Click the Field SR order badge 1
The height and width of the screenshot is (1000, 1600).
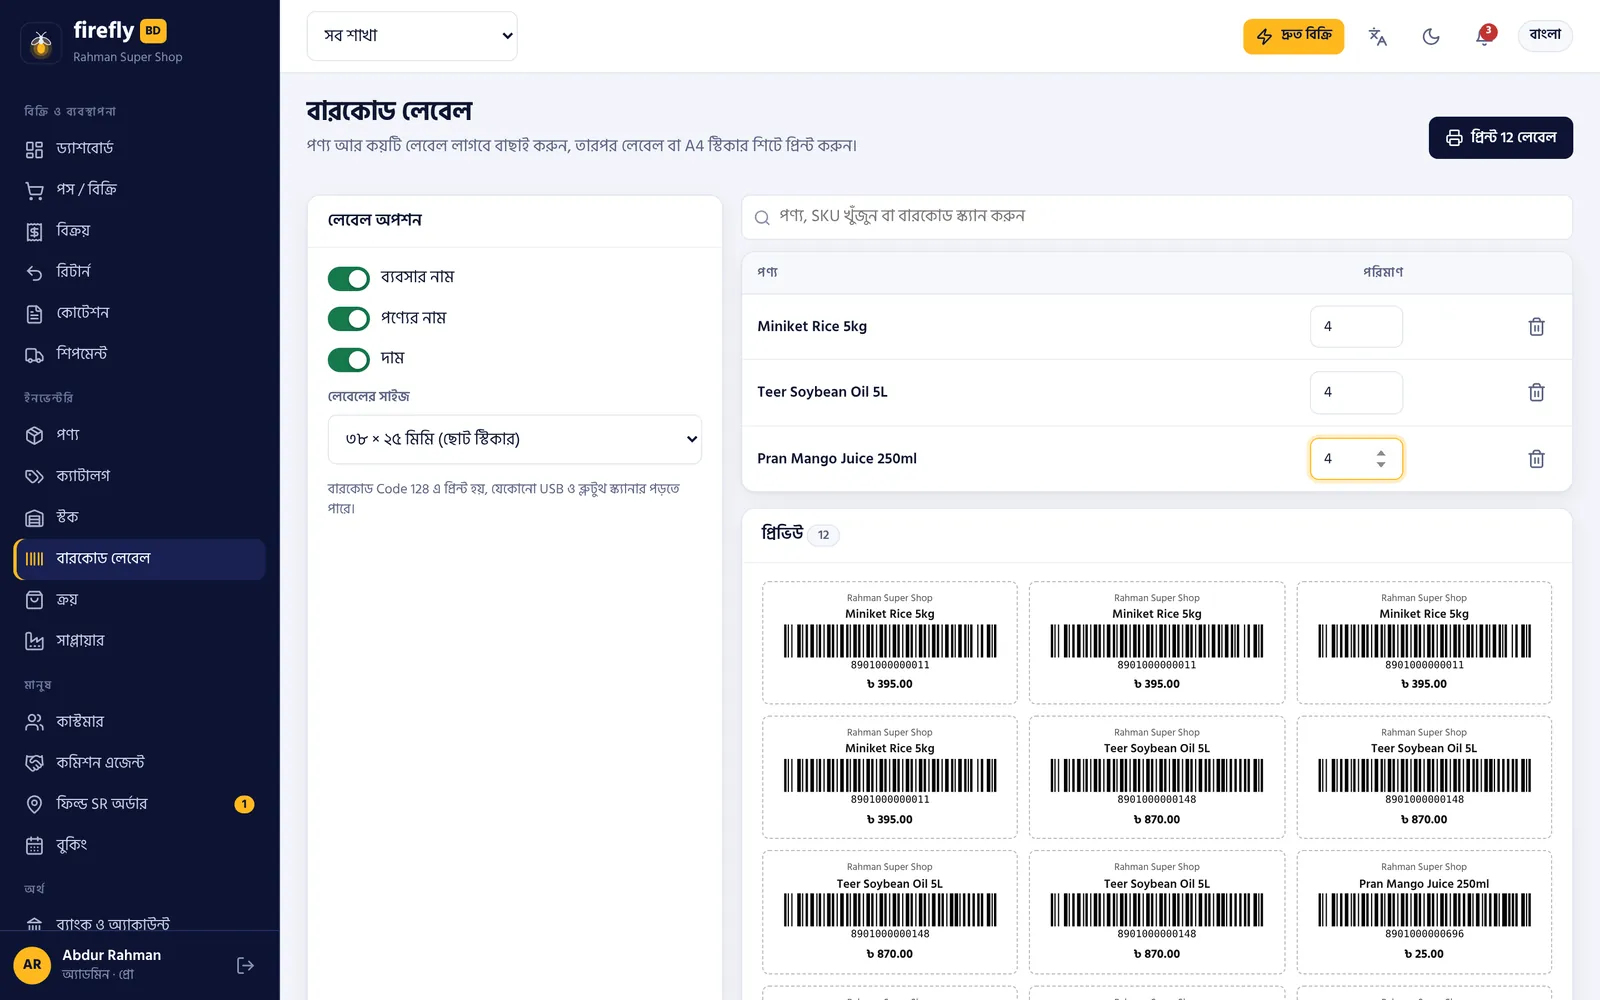[244, 804]
